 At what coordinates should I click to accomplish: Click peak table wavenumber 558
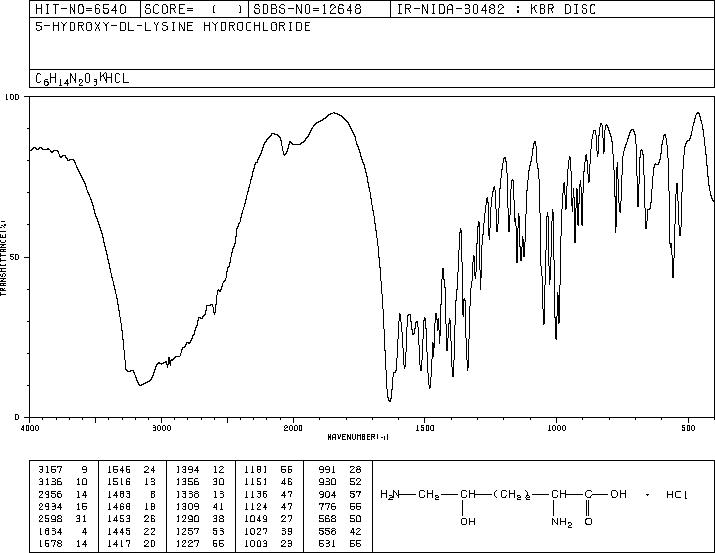pos(327,532)
